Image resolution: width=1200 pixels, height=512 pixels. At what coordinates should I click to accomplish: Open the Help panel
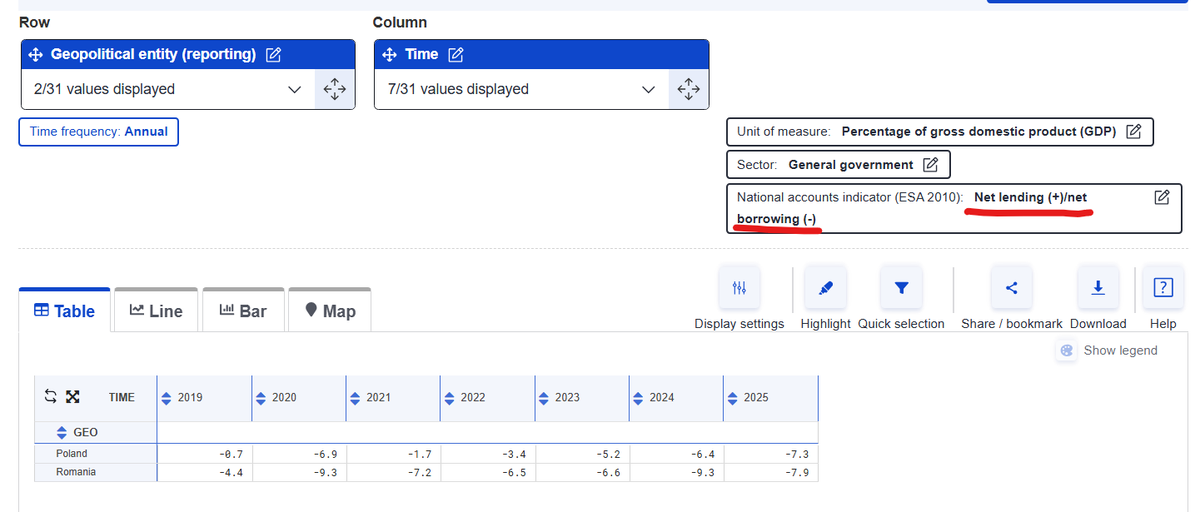coord(1163,288)
